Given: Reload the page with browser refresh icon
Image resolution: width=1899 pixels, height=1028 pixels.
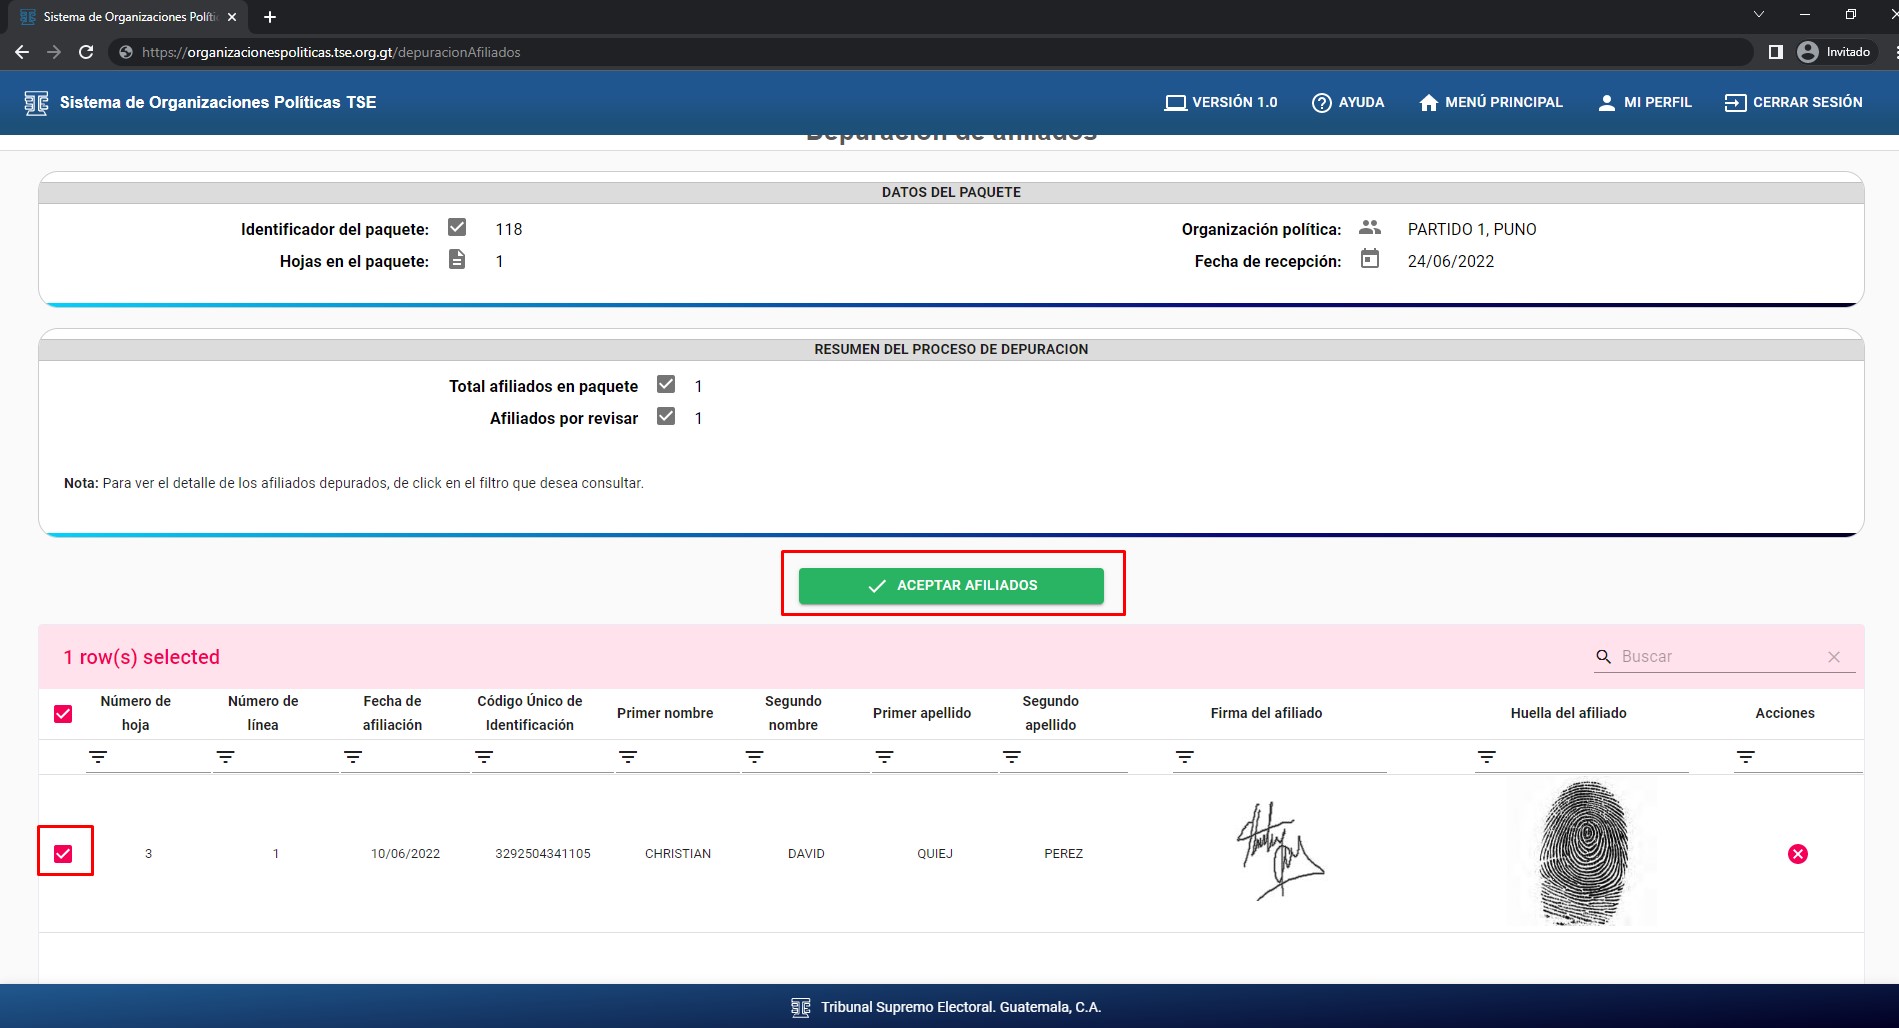Looking at the screenshot, I should pos(86,52).
